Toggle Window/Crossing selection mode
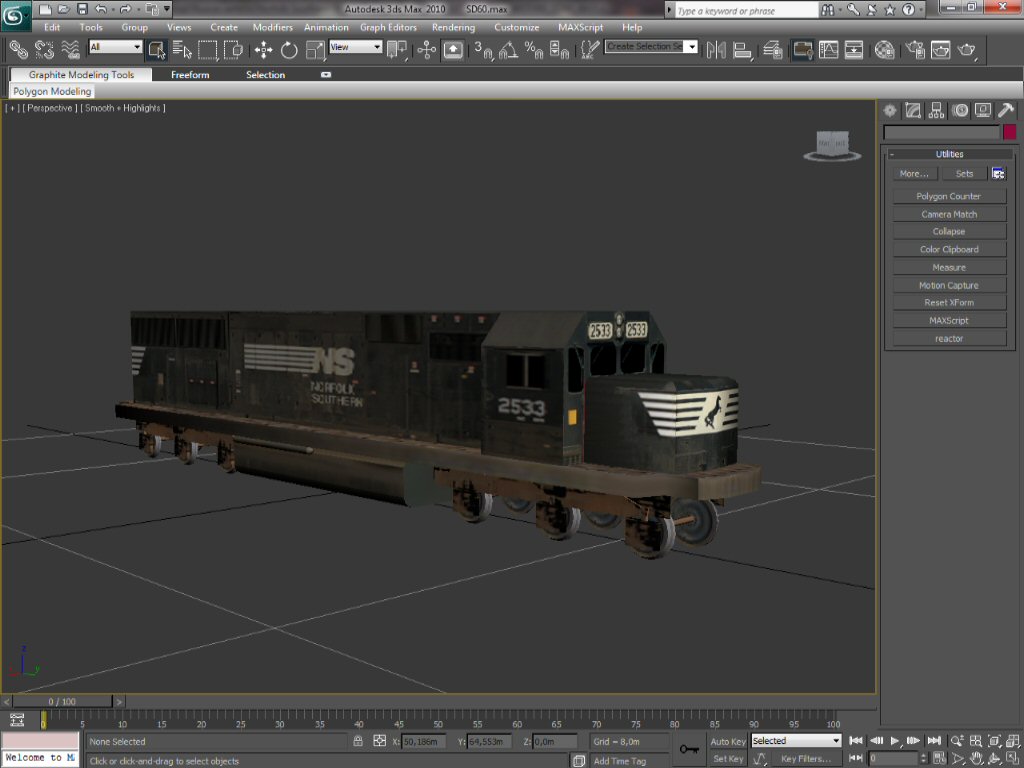This screenshot has height=768, width=1024. point(233,50)
